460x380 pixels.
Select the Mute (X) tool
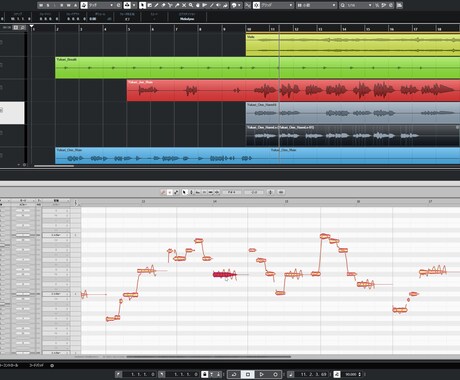[x=184, y=5]
